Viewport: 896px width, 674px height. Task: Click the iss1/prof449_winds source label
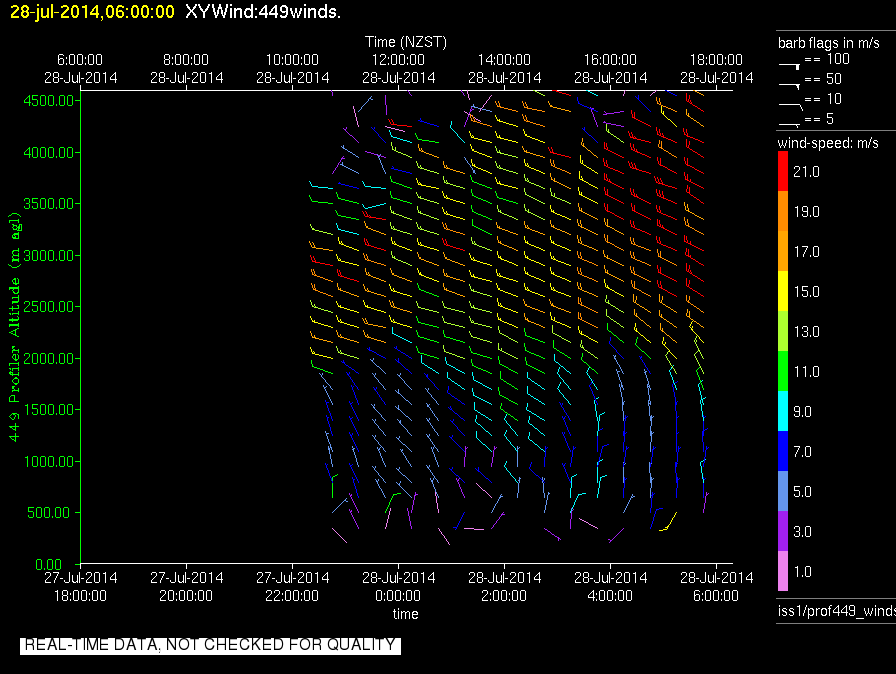tap(836, 610)
